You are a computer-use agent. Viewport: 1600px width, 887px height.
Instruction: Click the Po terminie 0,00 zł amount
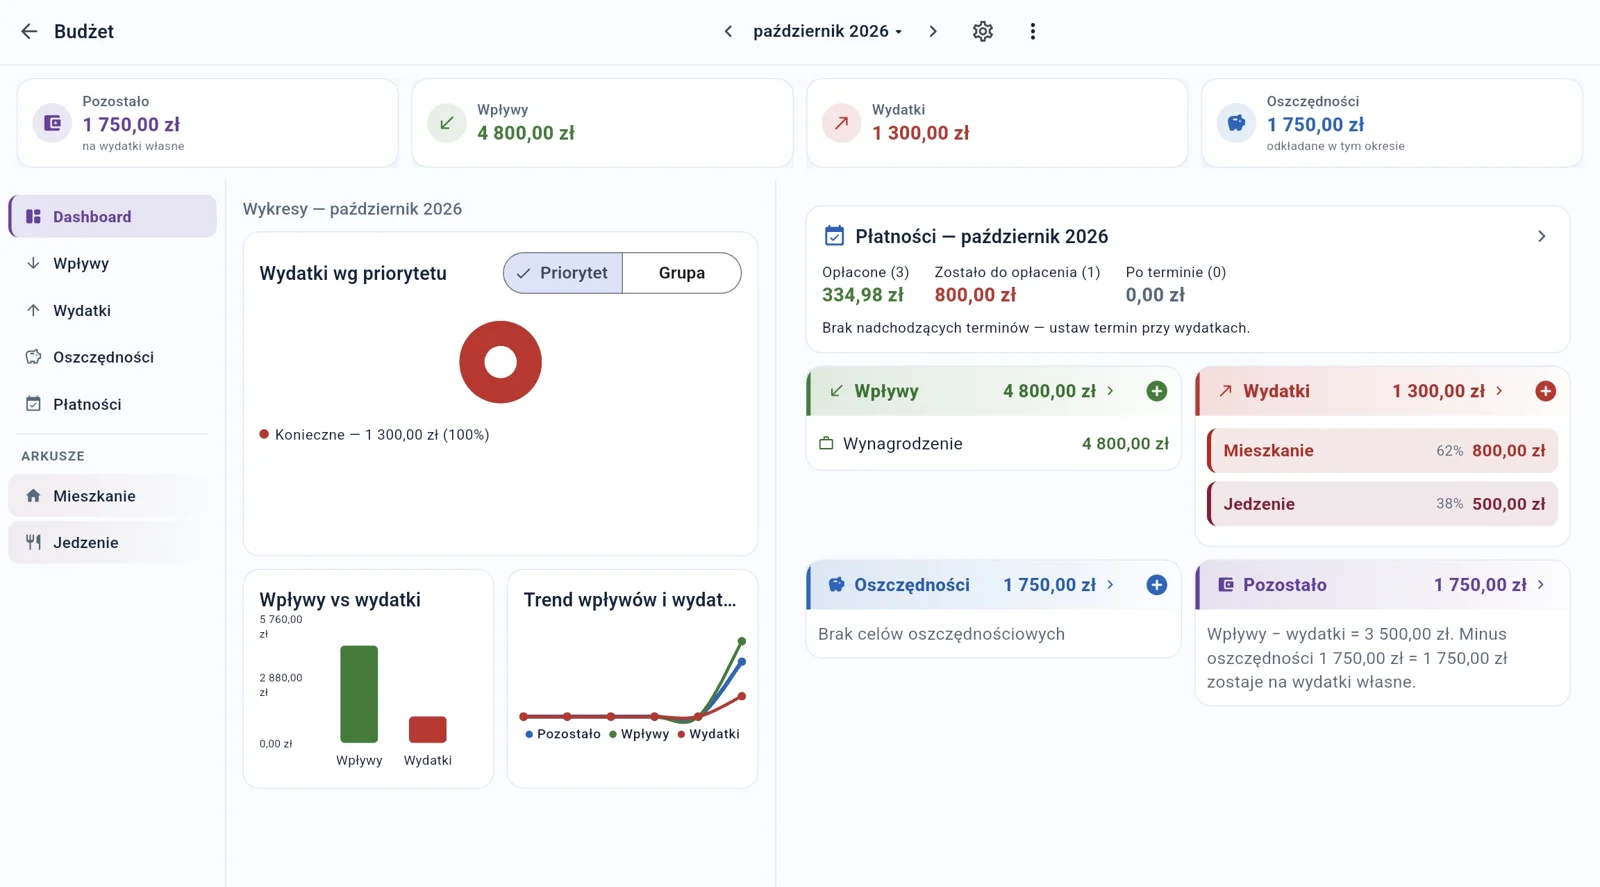point(1155,295)
